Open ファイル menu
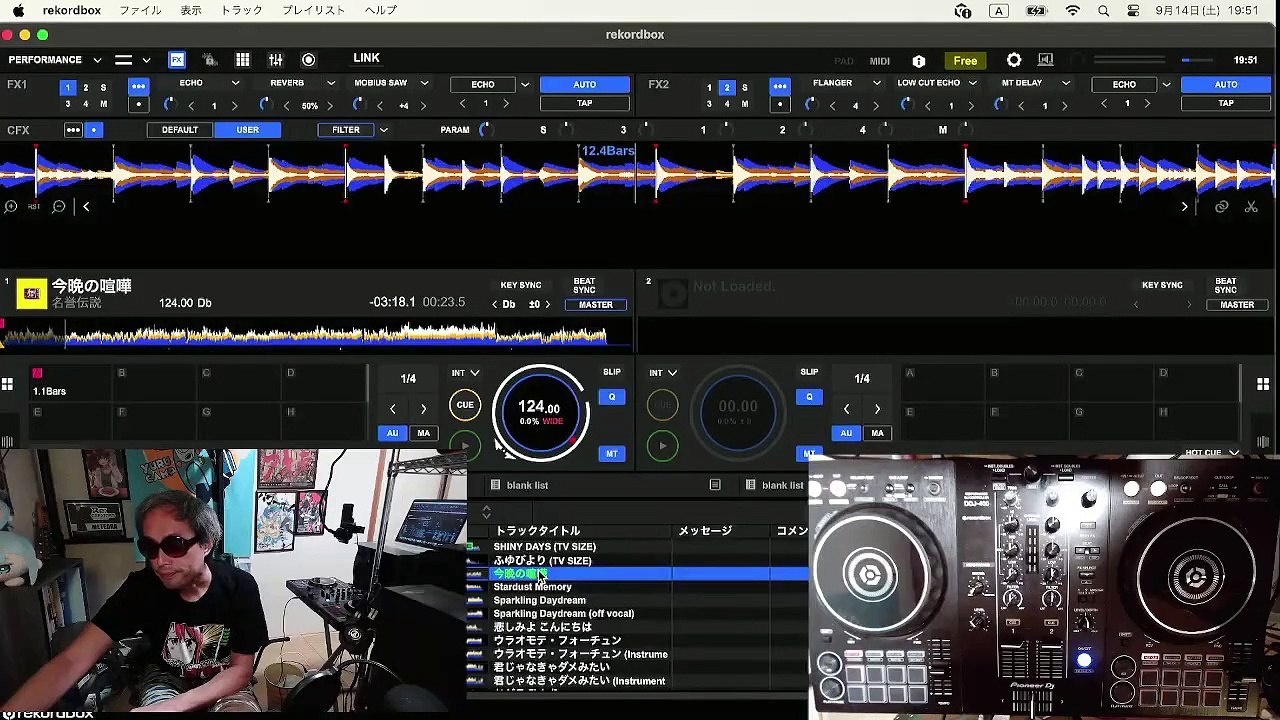The height and width of the screenshot is (720, 1280). 140,11
